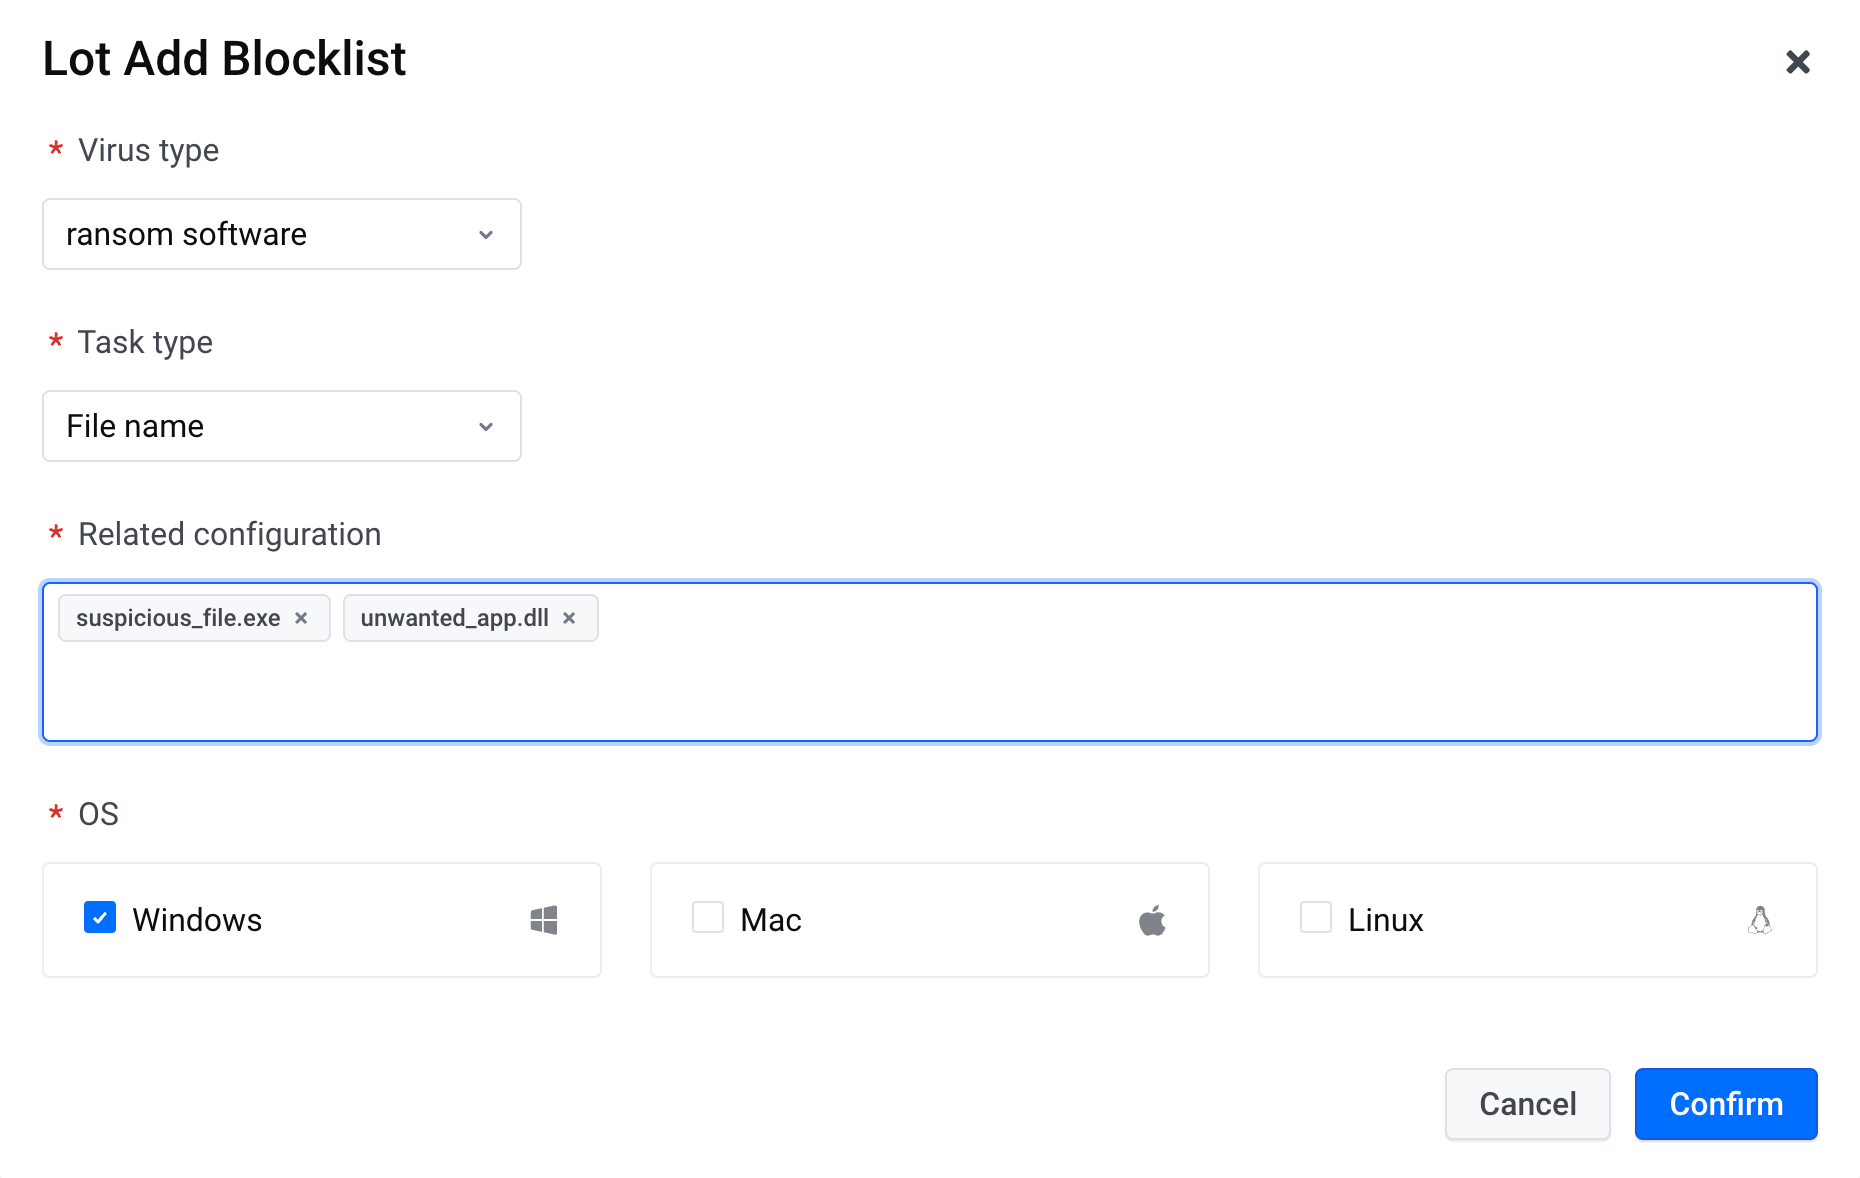Close the Lot Add Blocklist dialog
Viewport: 1860px width, 1178px height.
click(1797, 62)
